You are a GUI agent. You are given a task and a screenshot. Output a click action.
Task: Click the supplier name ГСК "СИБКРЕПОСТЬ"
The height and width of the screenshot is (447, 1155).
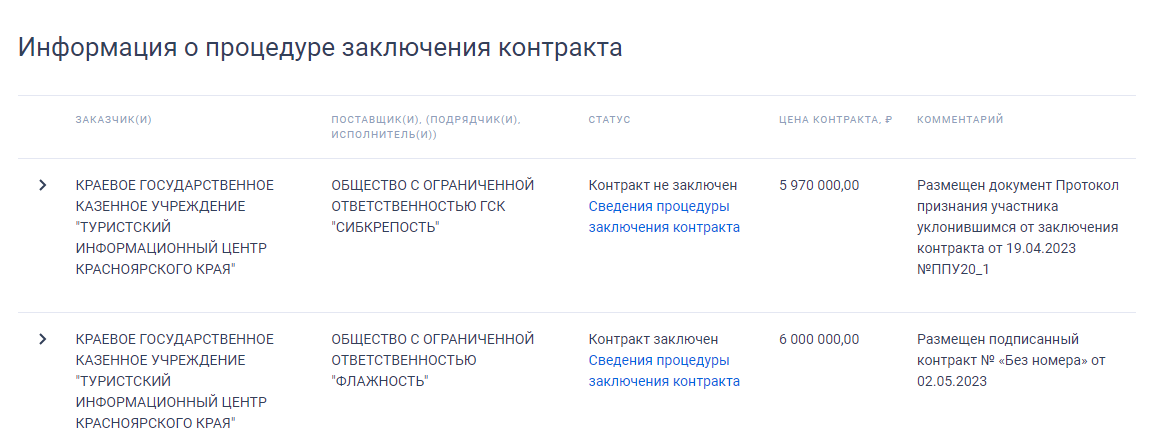tap(432, 206)
